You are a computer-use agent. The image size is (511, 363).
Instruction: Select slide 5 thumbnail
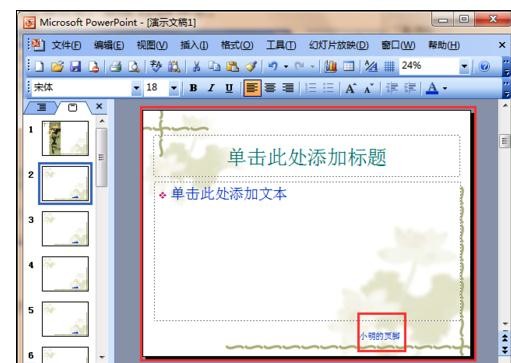[x=65, y=319]
